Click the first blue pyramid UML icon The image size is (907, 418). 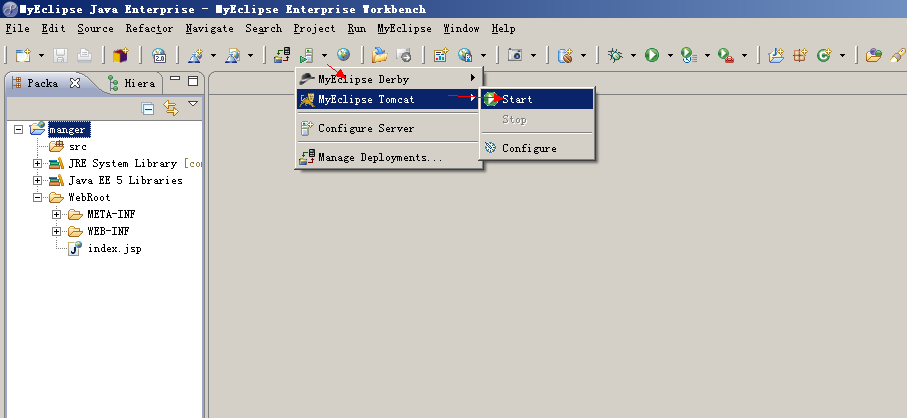coord(196,56)
